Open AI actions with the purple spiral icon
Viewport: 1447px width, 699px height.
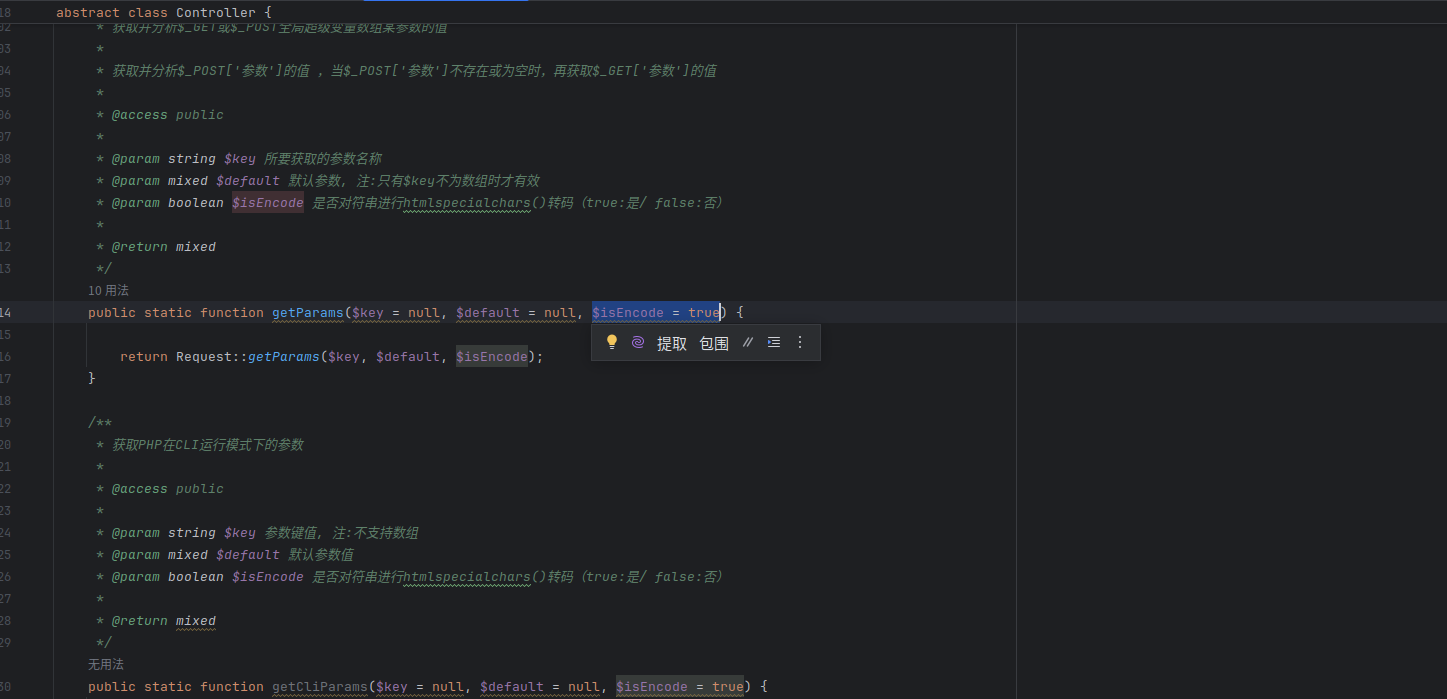point(638,342)
